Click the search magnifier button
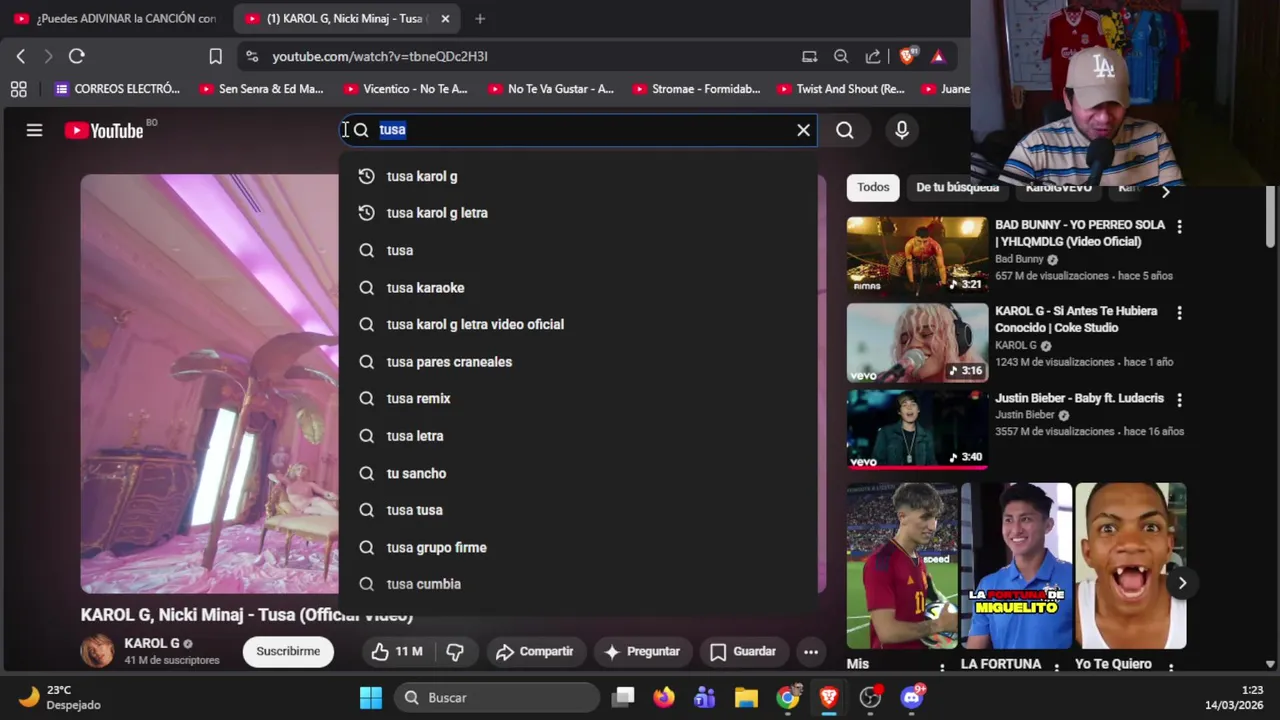 coord(845,130)
